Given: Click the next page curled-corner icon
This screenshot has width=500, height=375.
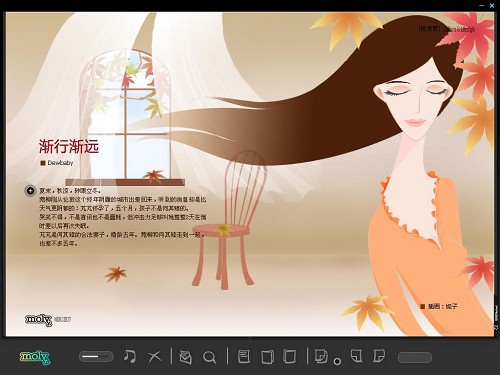Looking at the screenshot, I should [379, 356].
